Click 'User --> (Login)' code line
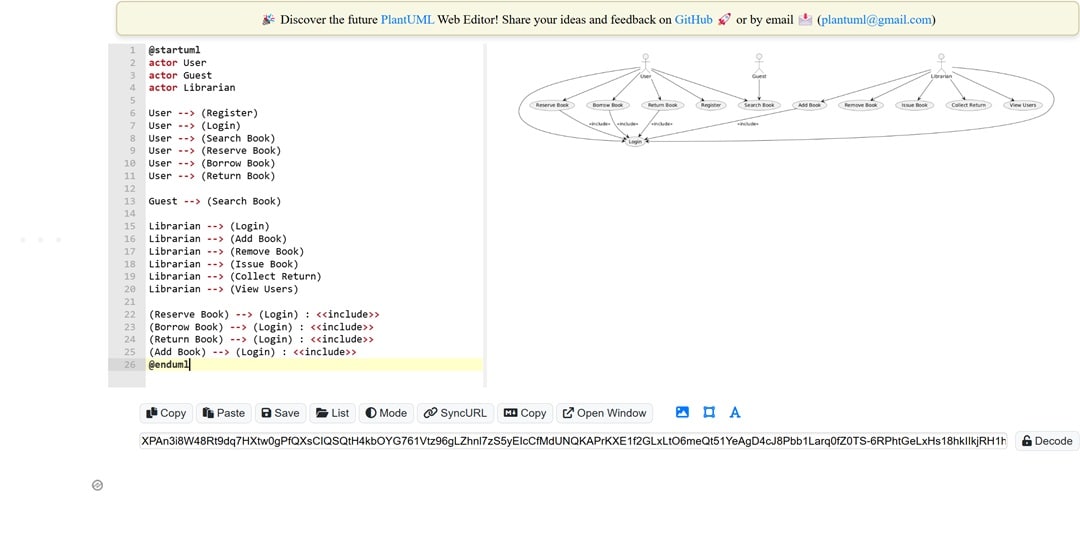This screenshot has width=1080, height=543. click(x=194, y=125)
